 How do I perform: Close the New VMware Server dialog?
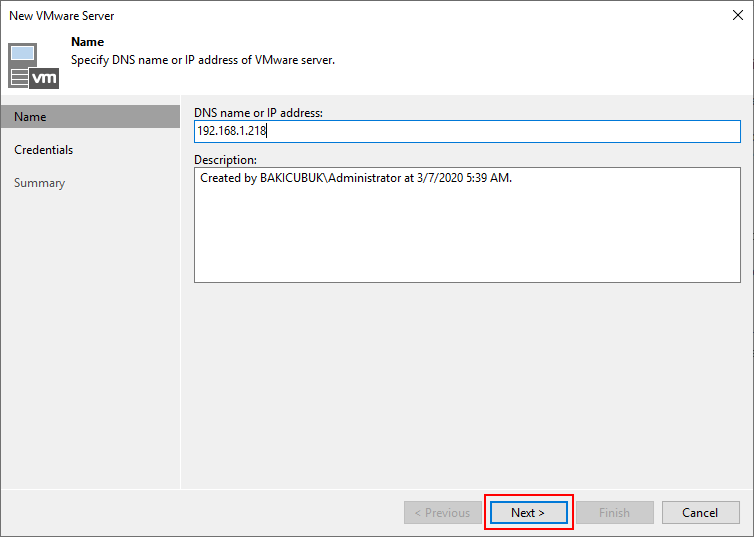(x=738, y=15)
